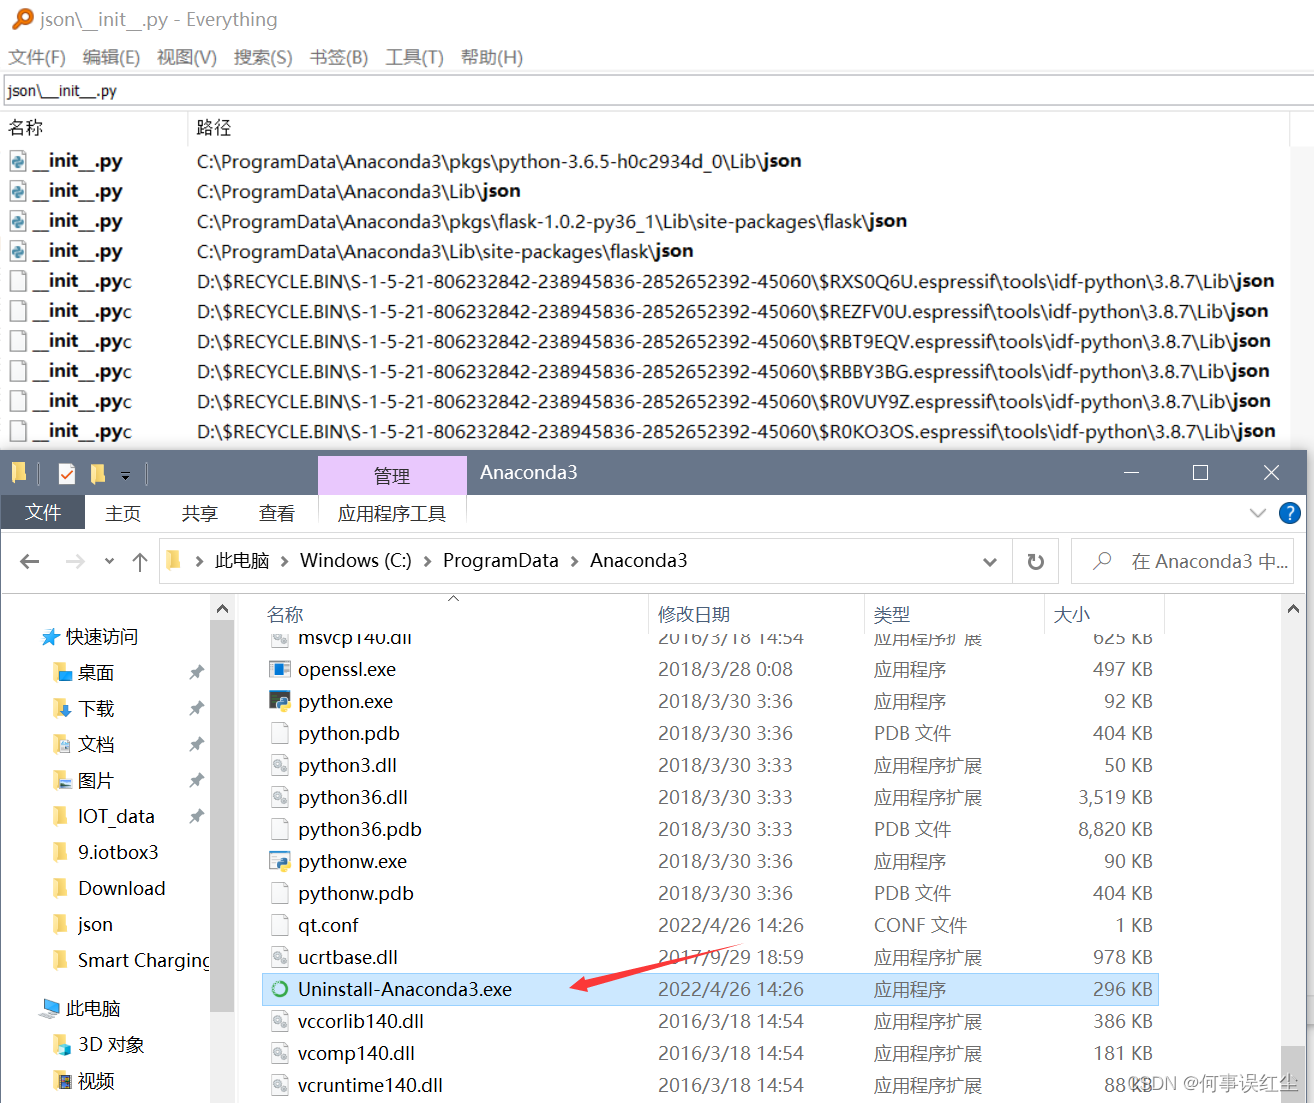Click the pin icon next to 桌面
The image size is (1314, 1103).
point(196,673)
